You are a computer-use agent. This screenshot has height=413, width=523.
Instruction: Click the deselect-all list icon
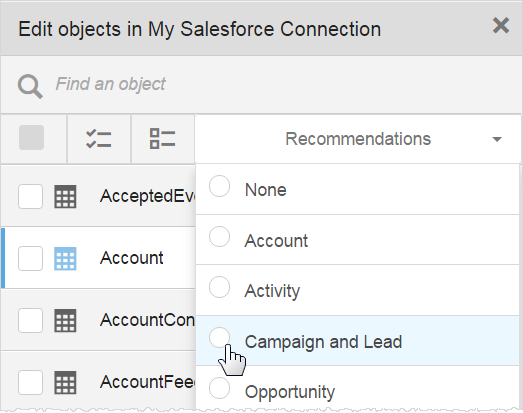tap(162, 139)
